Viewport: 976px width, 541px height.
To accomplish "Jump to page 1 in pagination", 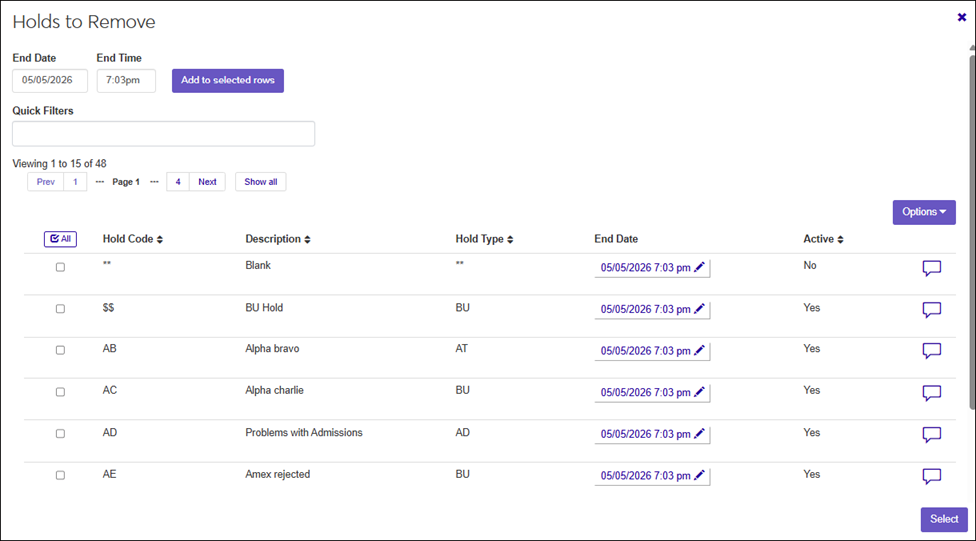I will (x=75, y=182).
